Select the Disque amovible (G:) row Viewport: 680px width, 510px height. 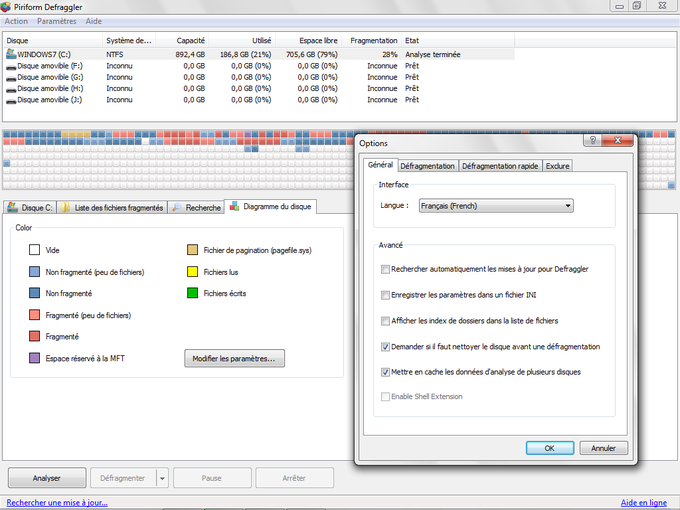pyautogui.click(x=259, y=77)
